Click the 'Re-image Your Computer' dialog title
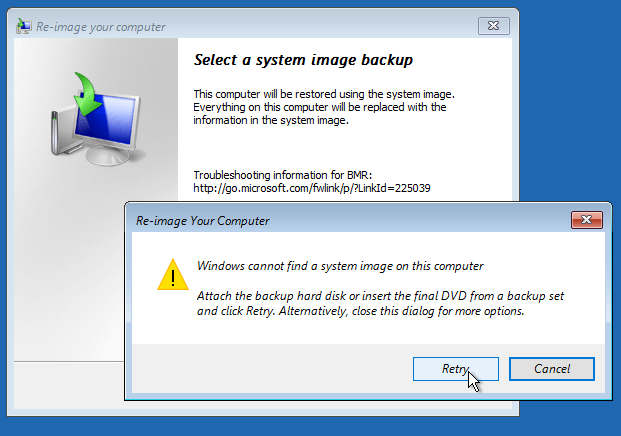The height and width of the screenshot is (436, 621). pos(202,221)
